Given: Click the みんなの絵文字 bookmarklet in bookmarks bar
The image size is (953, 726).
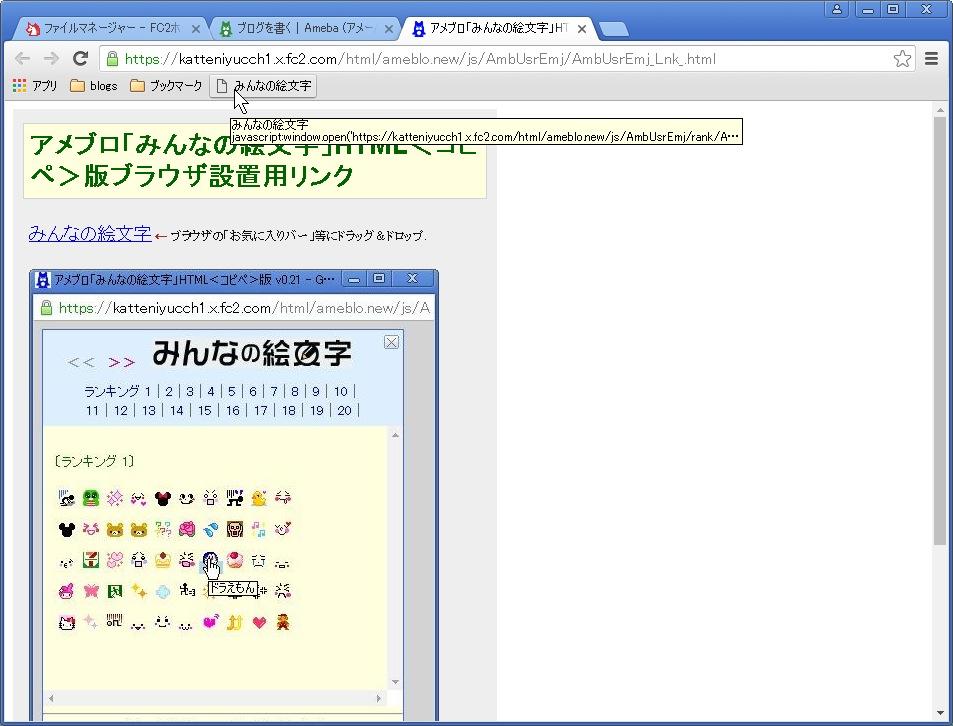Looking at the screenshot, I should coord(263,86).
